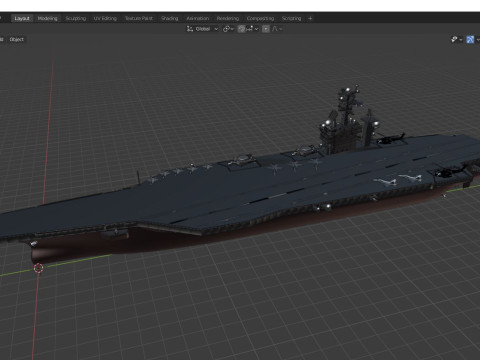Viewport: 480px width, 360px height.
Task: Switch to the Scripting workspace
Action: [291, 18]
